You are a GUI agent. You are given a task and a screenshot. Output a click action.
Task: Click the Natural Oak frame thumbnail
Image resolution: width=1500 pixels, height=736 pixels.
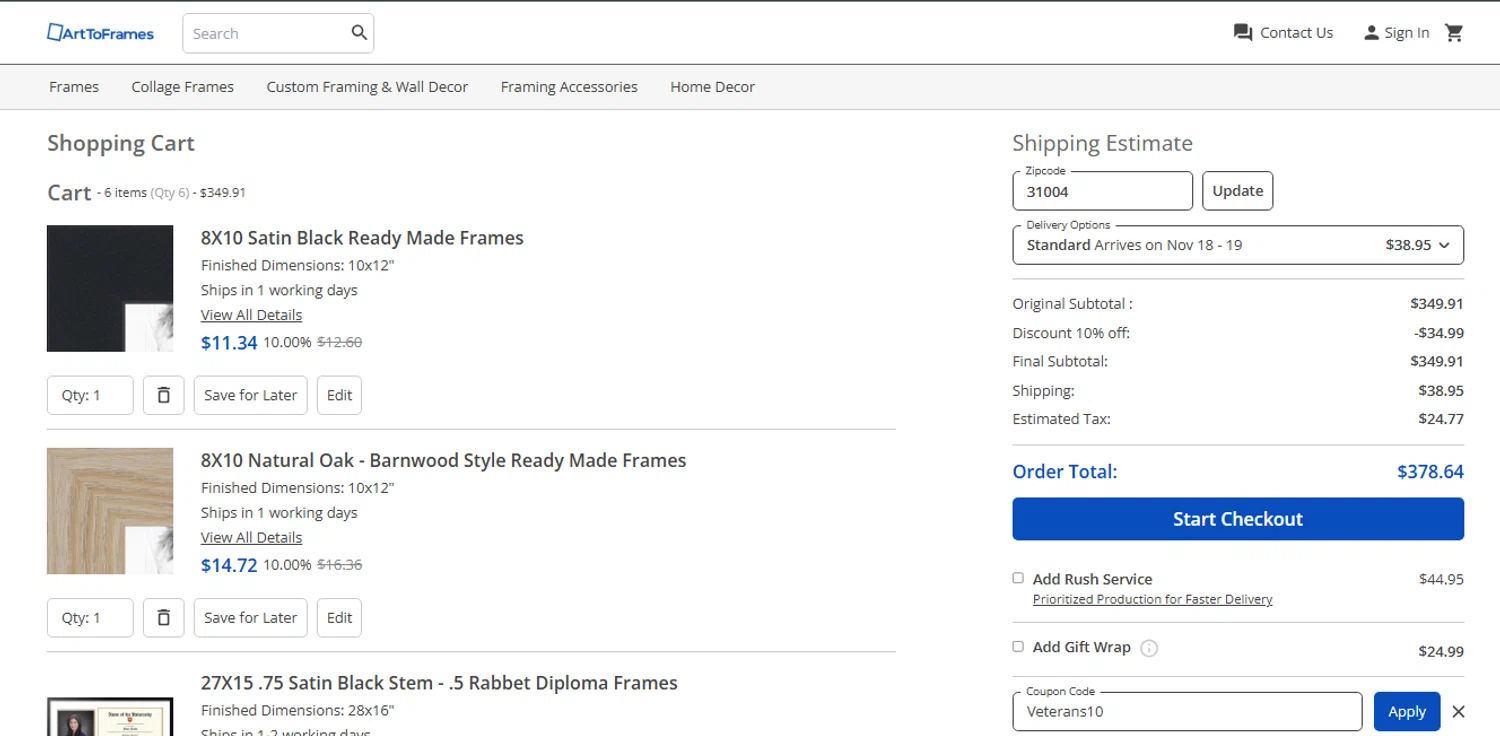click(x=110, y=511)
